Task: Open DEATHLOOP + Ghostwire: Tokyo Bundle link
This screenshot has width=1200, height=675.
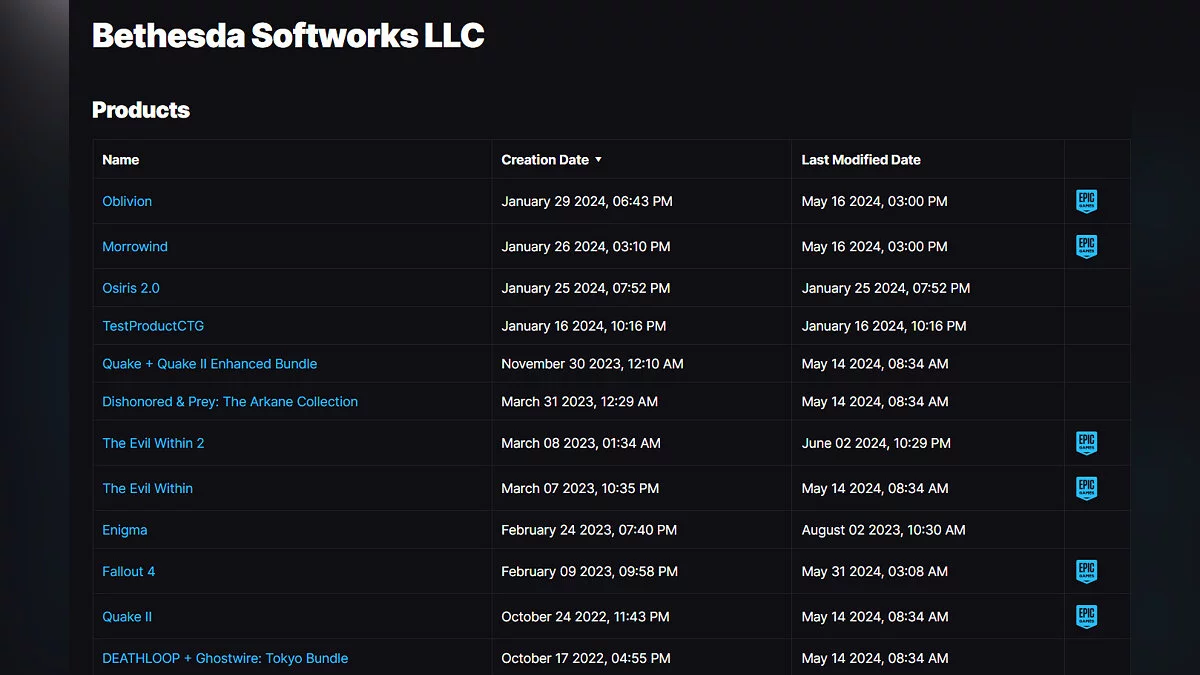Action: pyautogui.click(x=225, y=658)
